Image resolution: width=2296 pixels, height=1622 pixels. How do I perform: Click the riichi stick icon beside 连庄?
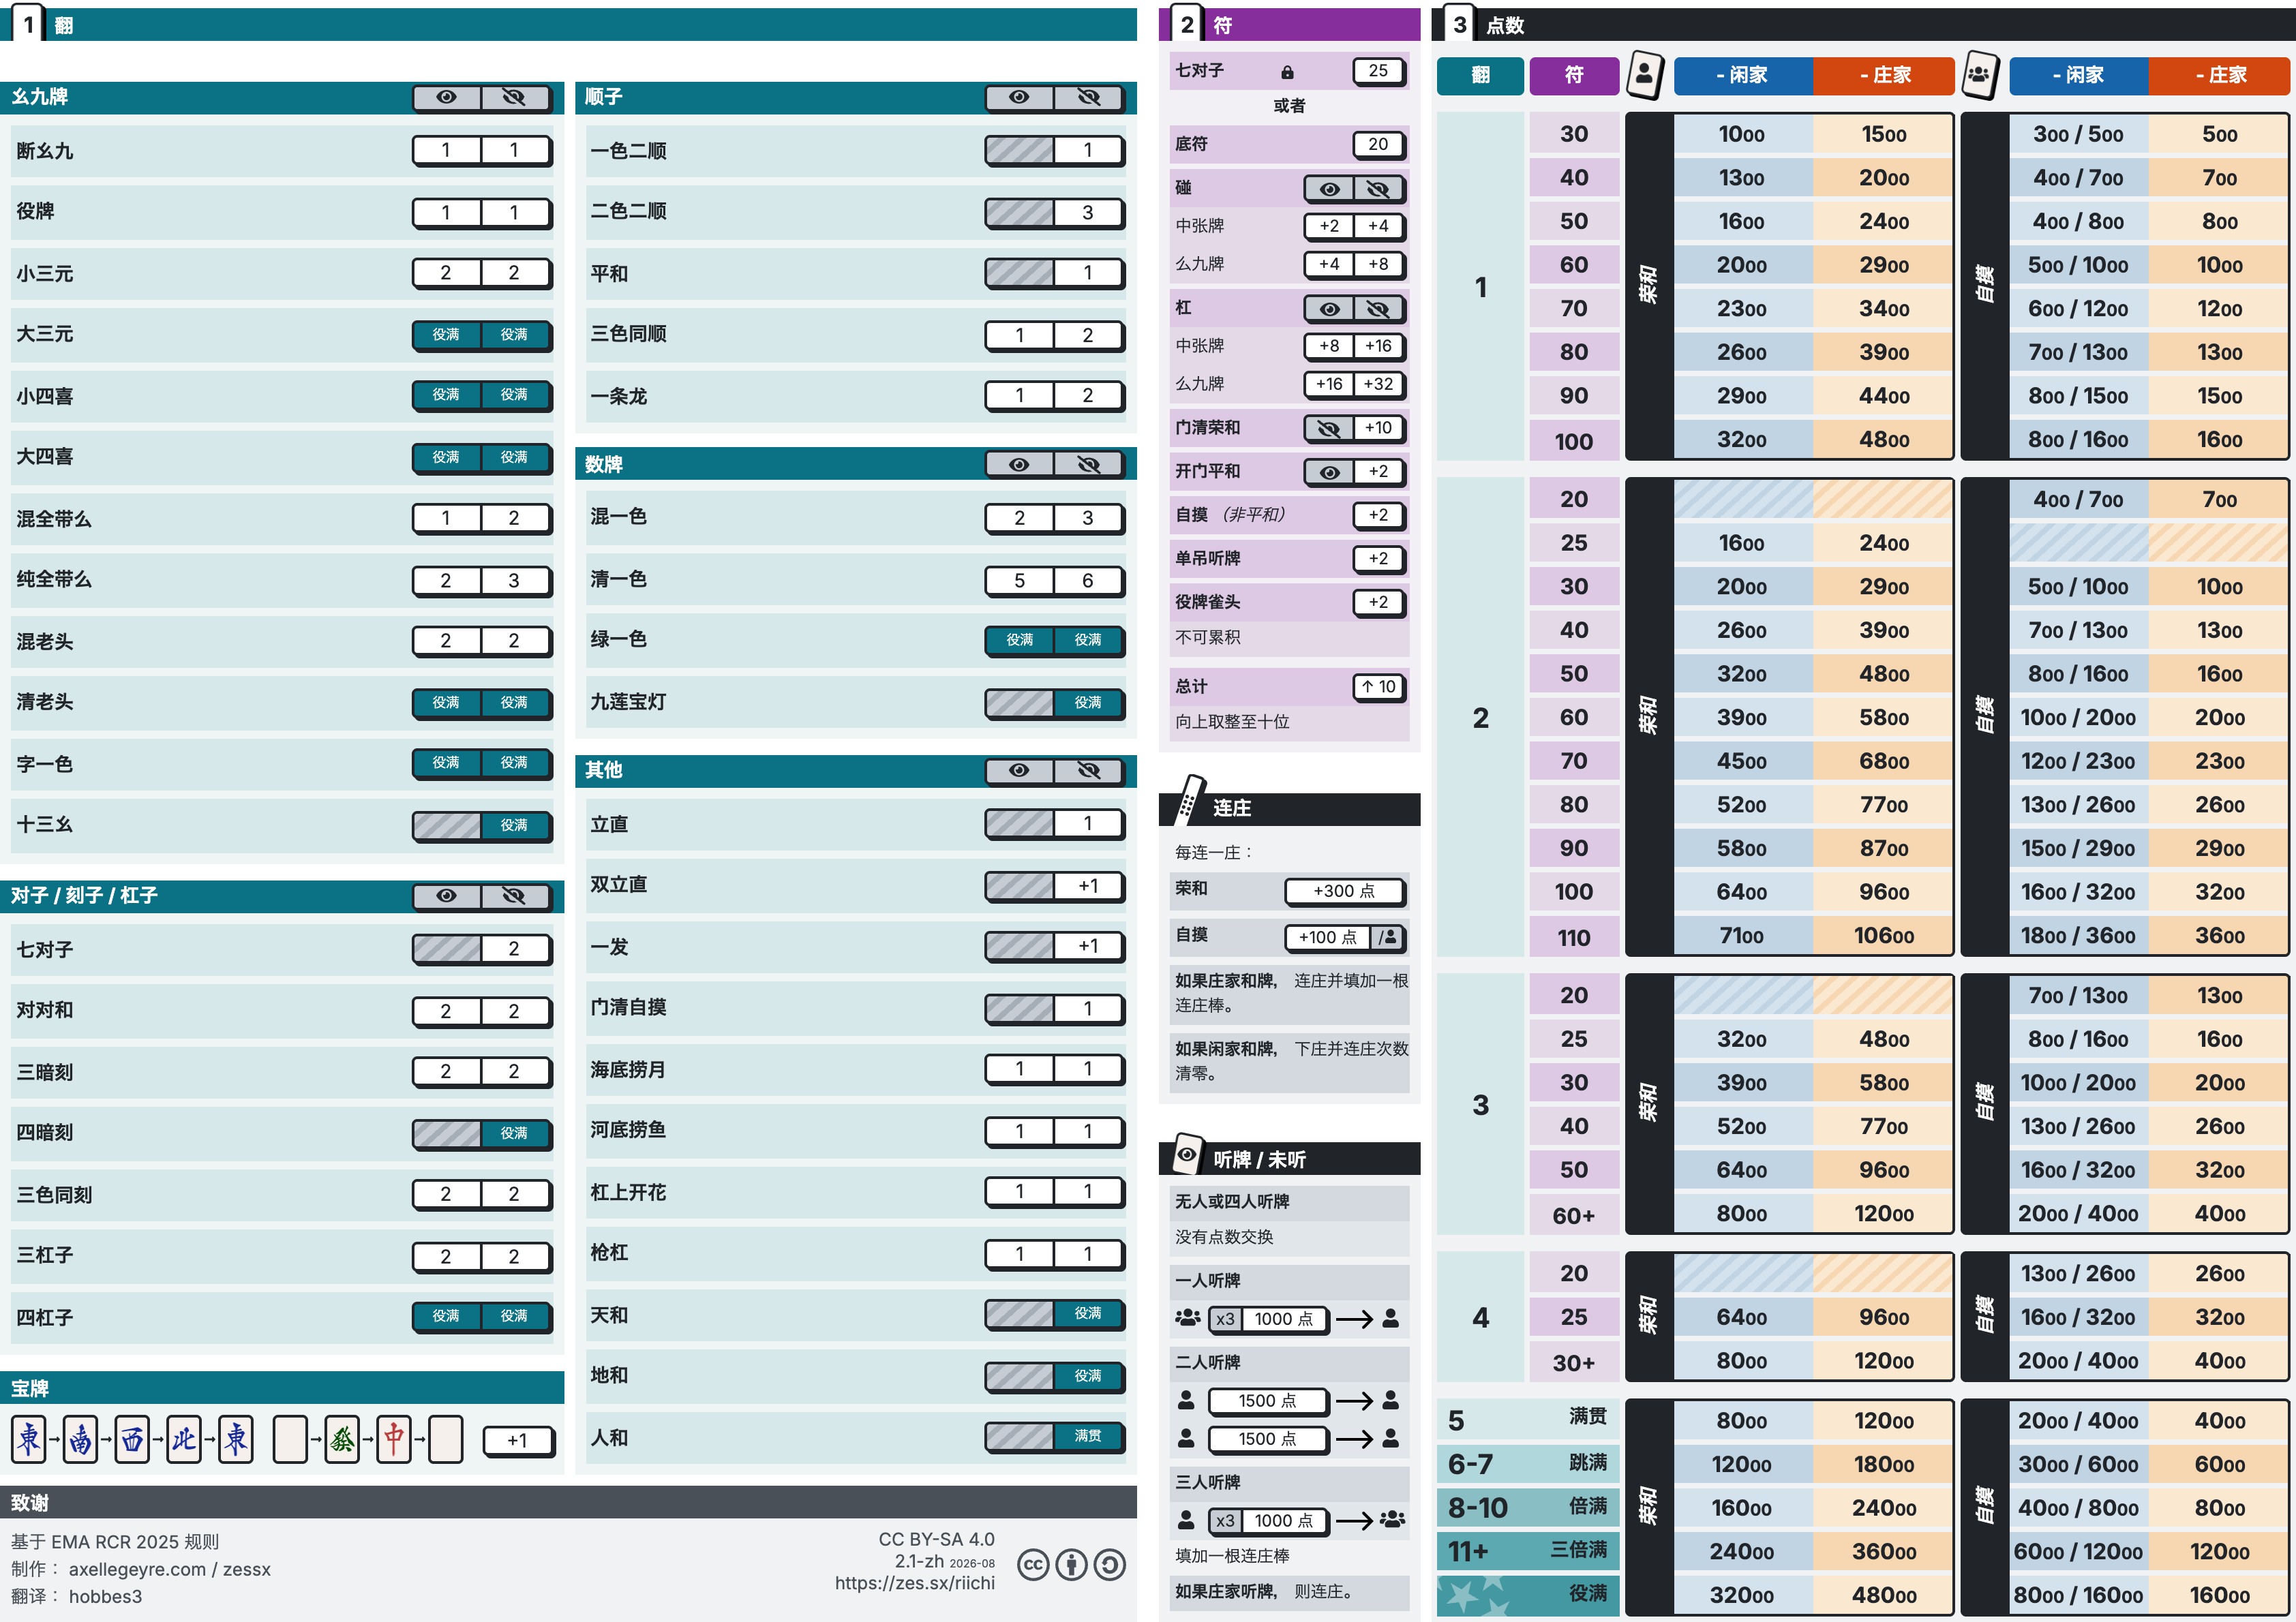coord(1190,799)
